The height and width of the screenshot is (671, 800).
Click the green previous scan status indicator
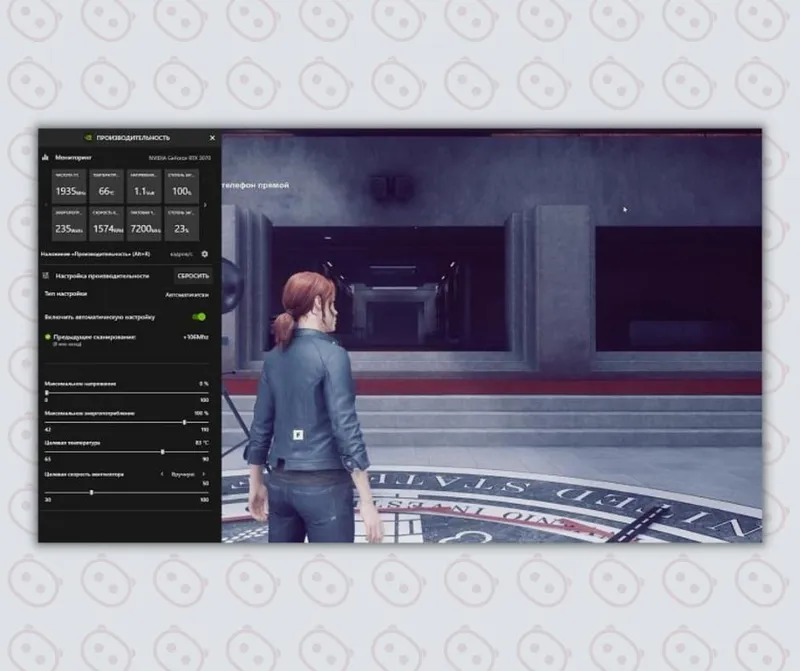pos(48,337)
